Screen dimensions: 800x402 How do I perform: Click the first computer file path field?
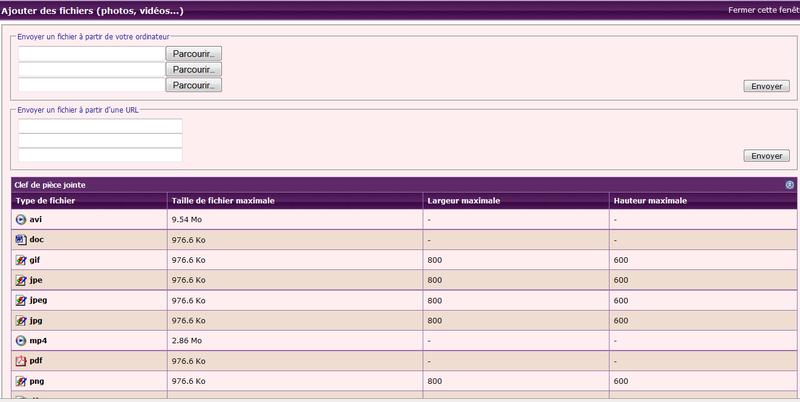click(91, 53)
